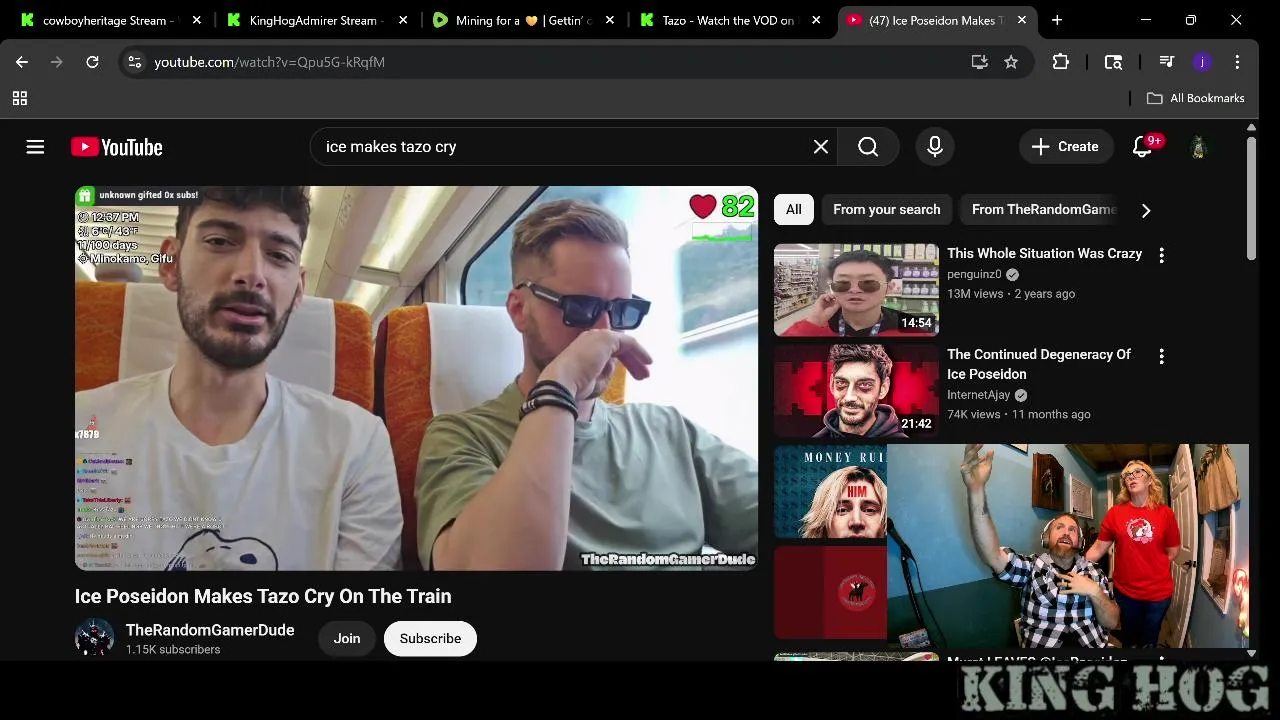The image size is (1280, 720).
Task: Open the penguinz0 video thumbnail
Action: tap(856, 290)
